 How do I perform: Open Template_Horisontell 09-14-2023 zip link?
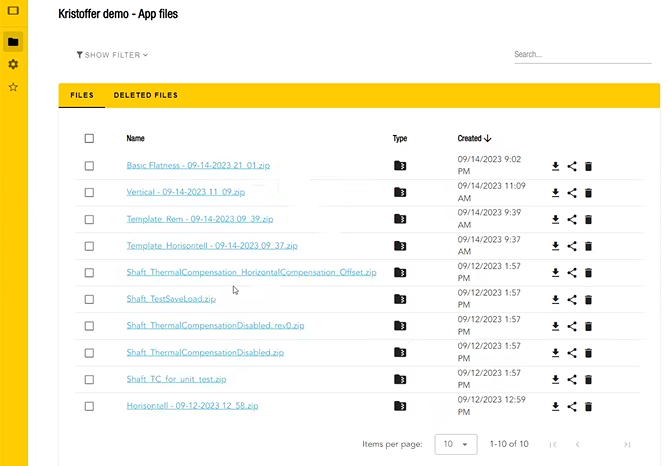[211, 246]
